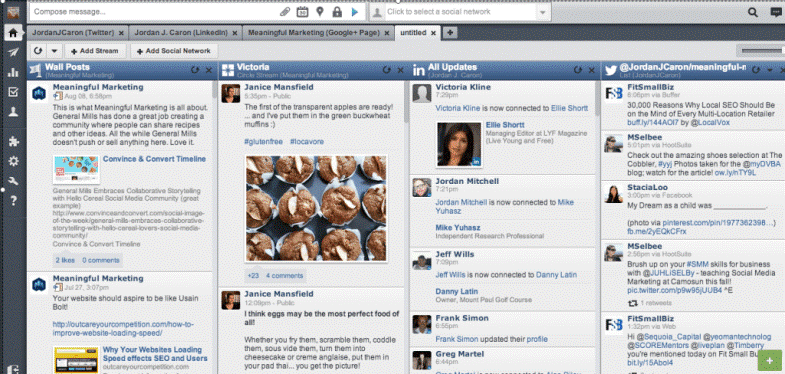Open the refresh interval dropdown arrow
The image size is (785, 374).
point(54,51)
